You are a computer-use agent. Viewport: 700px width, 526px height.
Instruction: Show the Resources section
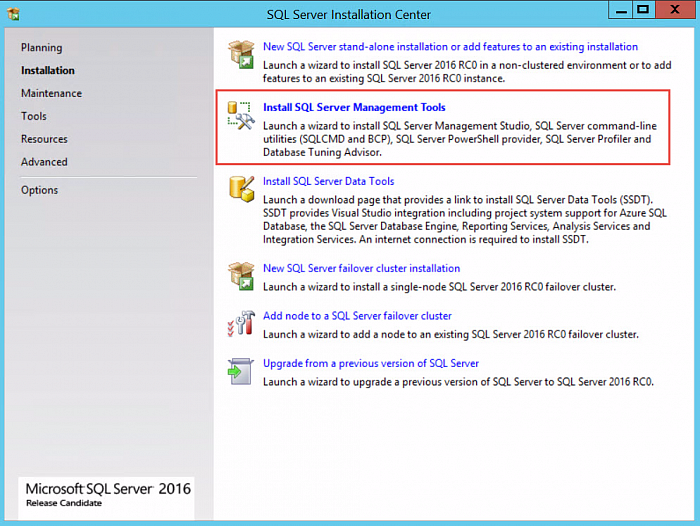[x=44, y=139]
